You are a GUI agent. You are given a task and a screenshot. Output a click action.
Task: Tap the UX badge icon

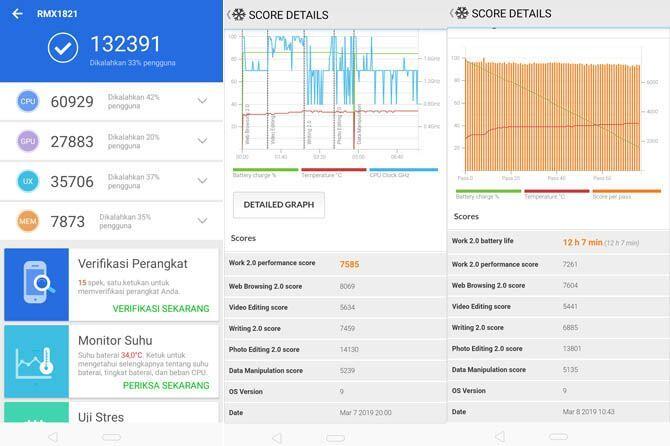pyautogui.click(x=28, y=181)
